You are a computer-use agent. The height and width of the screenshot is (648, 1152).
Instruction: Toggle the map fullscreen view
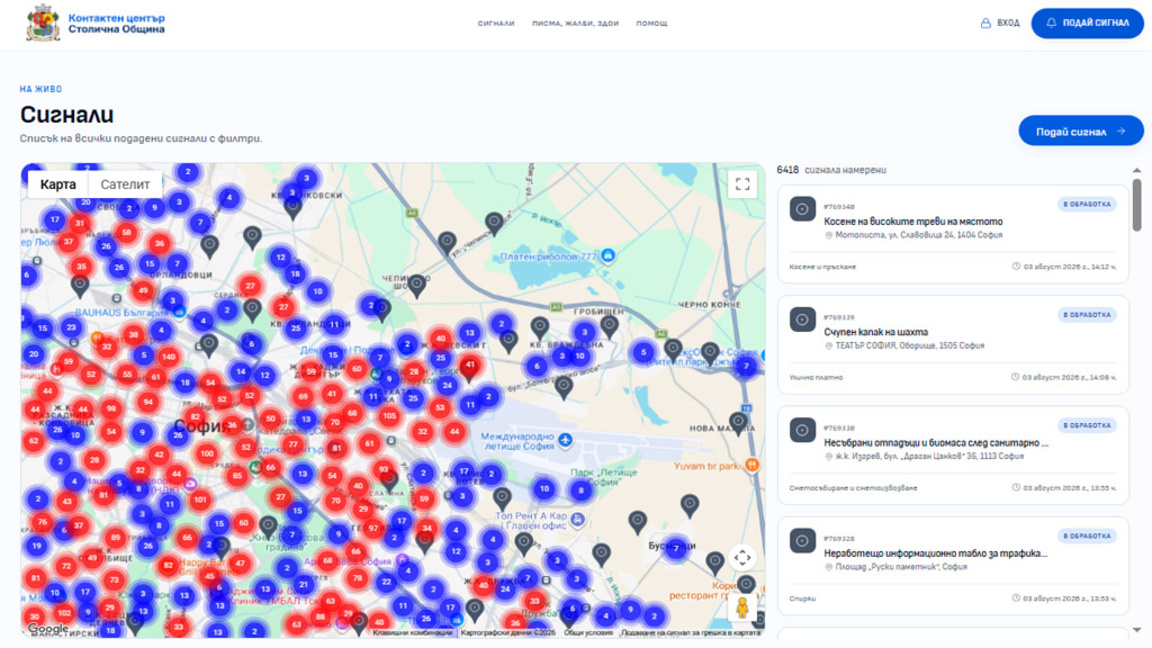(x=742, y=184)
